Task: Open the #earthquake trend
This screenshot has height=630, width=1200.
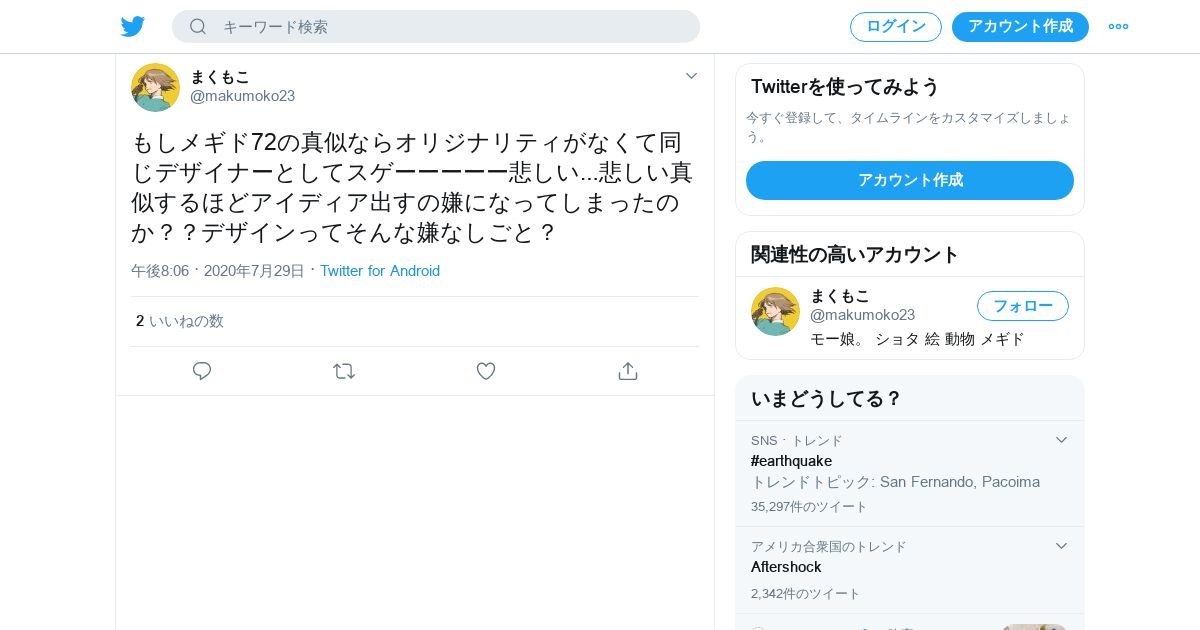Action: (x=791, y=461)
